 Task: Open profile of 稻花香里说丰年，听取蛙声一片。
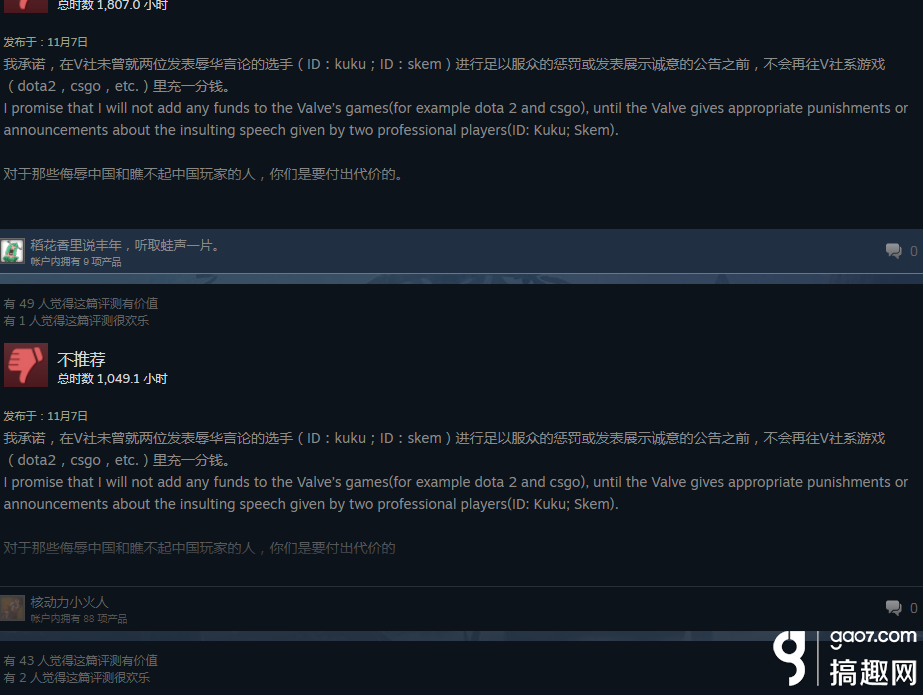(x=127, y=245)
